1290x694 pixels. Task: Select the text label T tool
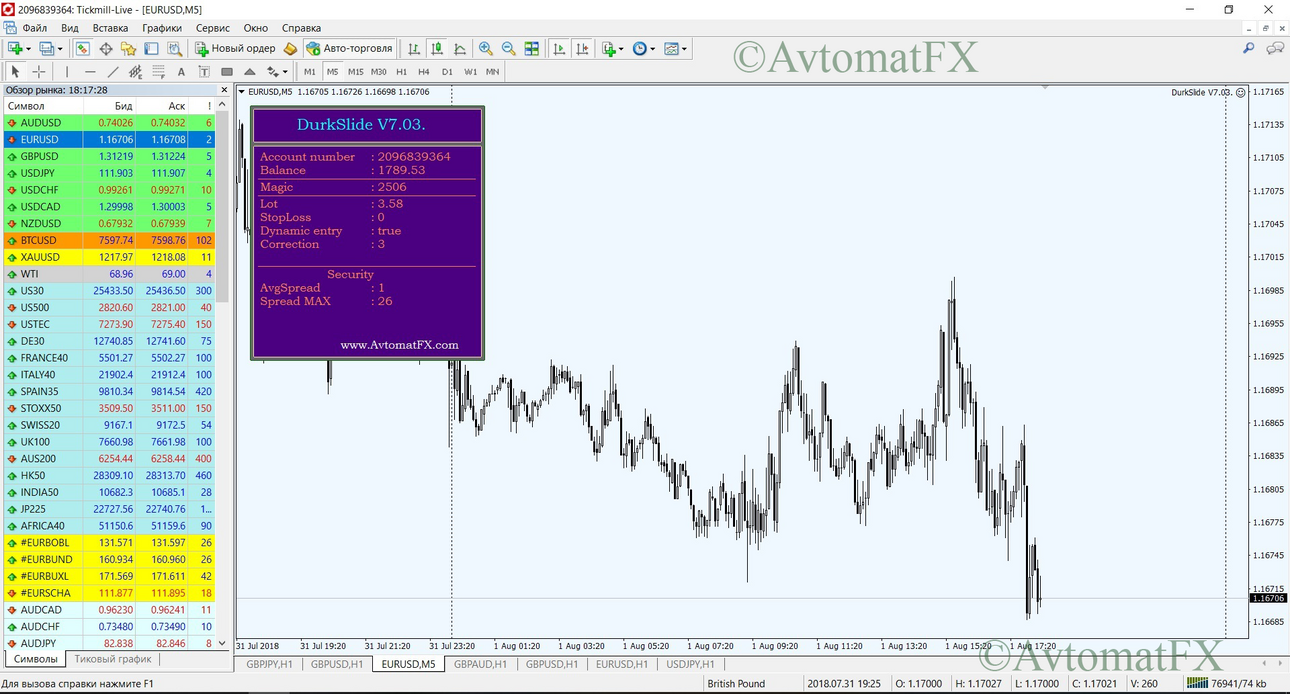pos(204,71)
